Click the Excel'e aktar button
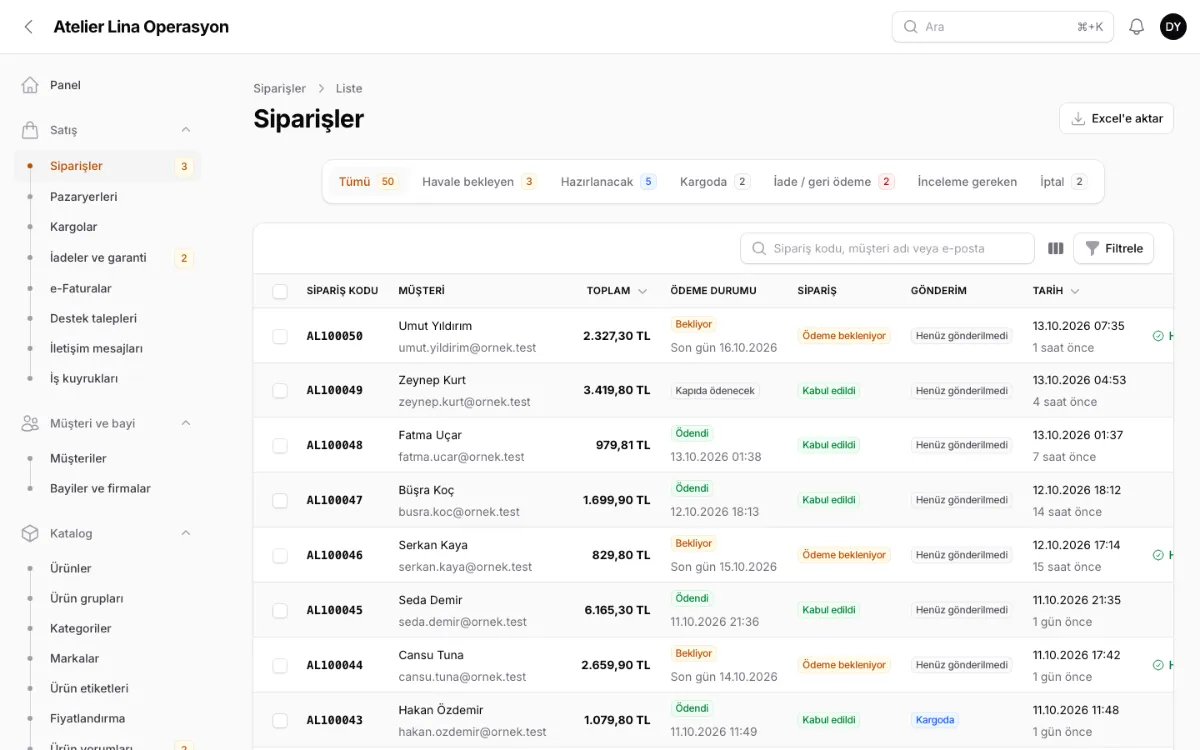This screenshot has height=750, width=1200. 1116,118
